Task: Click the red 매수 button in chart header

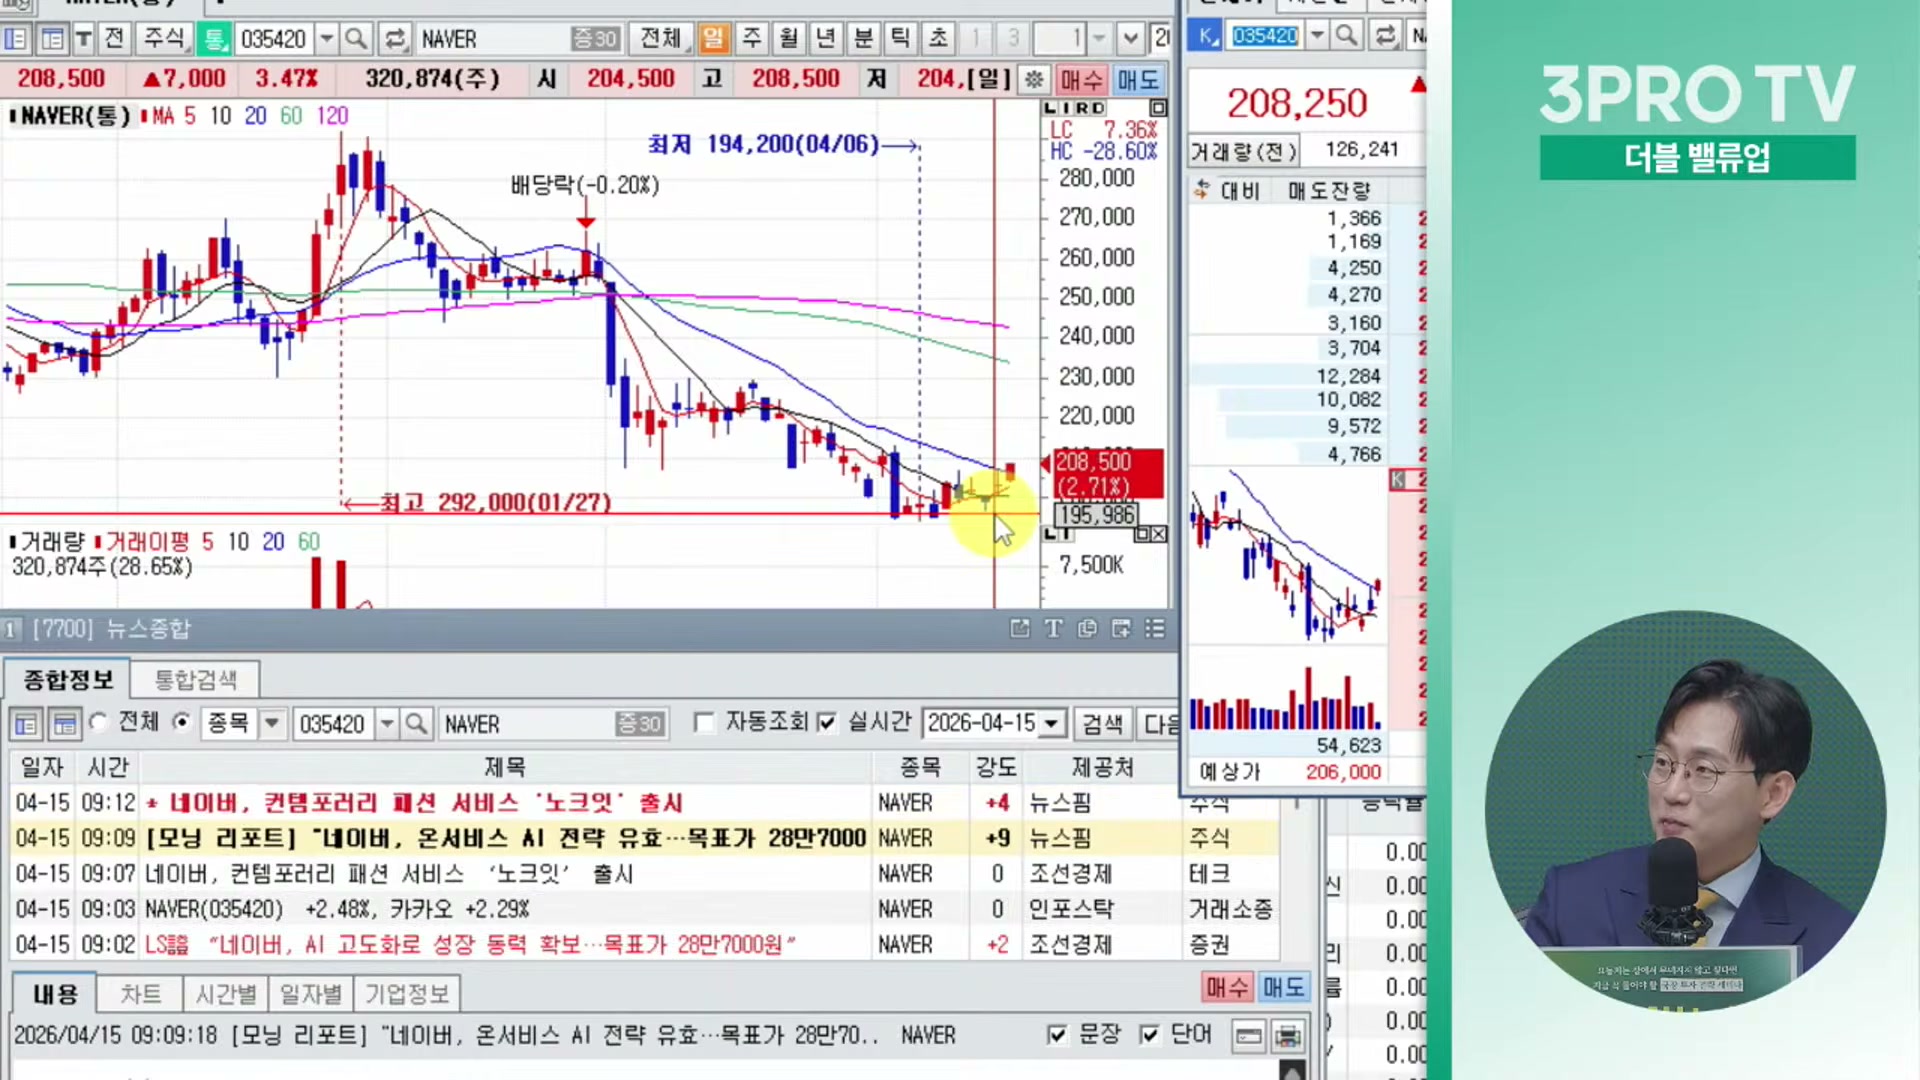Action: coord(1081,79)
